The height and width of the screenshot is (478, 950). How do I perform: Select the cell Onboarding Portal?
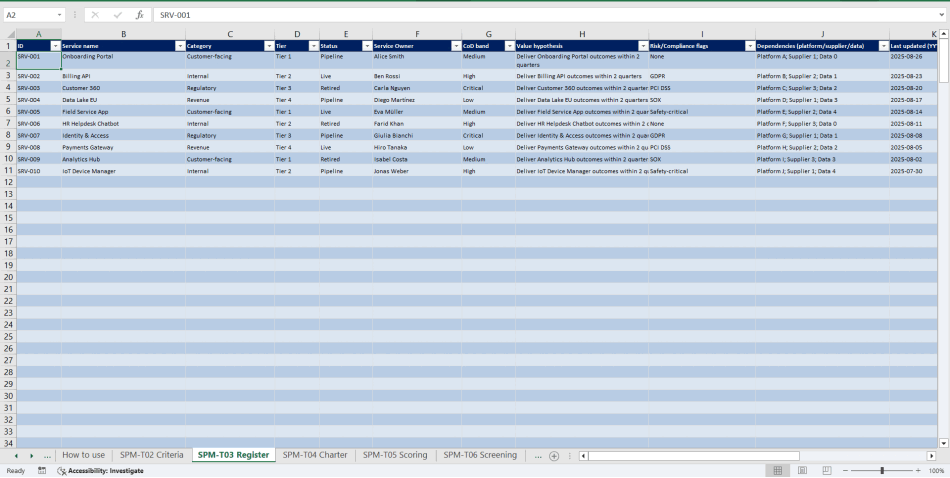124,61
